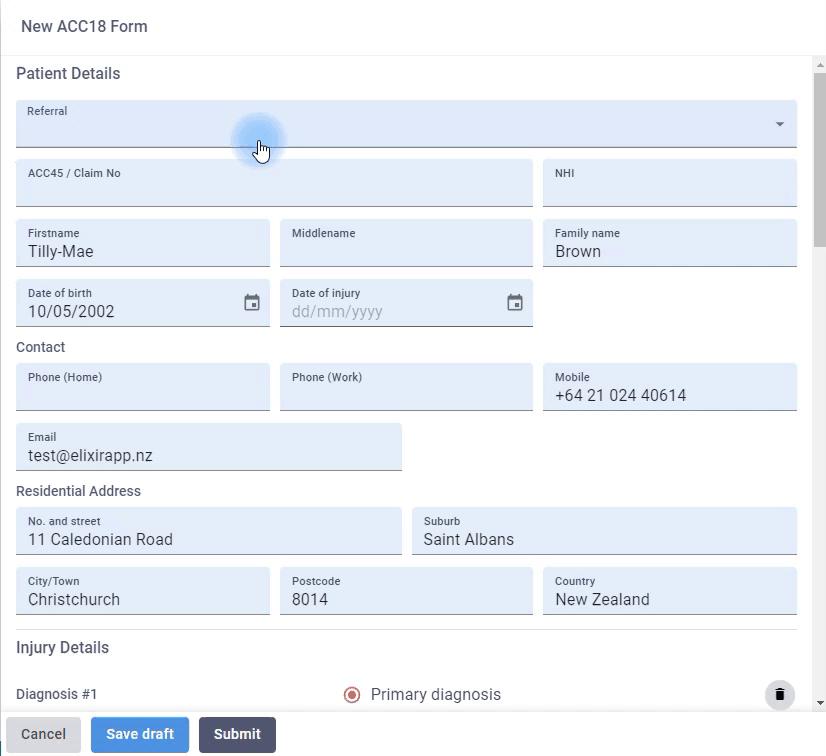Click the Phone (Home) field

coord(142,391)
